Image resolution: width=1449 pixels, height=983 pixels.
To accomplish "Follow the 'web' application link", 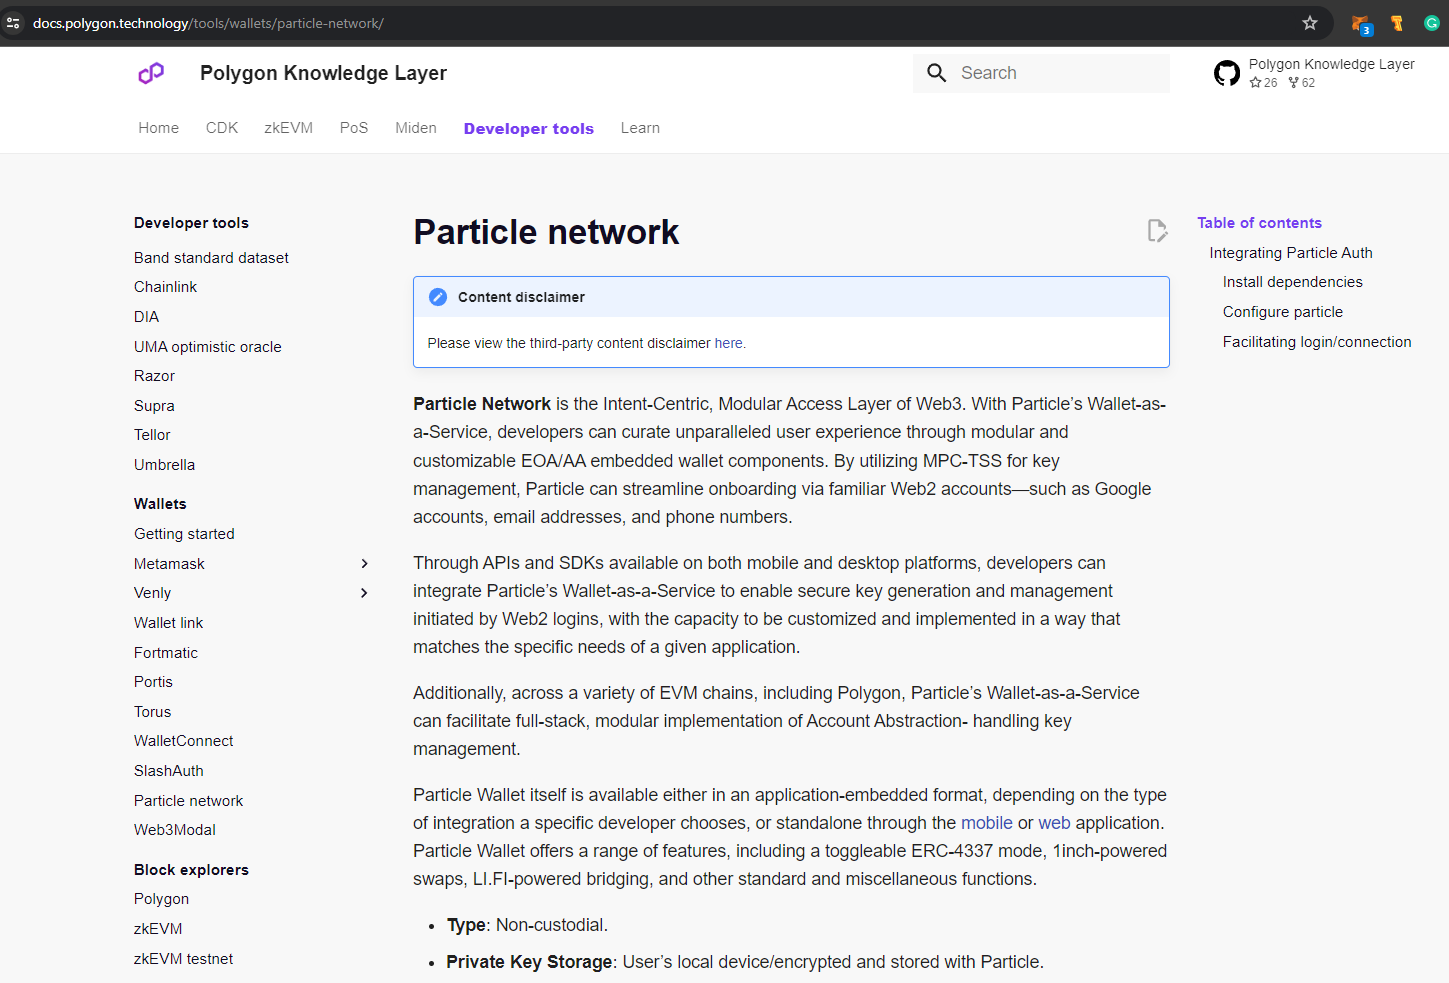I will 1054,823.
